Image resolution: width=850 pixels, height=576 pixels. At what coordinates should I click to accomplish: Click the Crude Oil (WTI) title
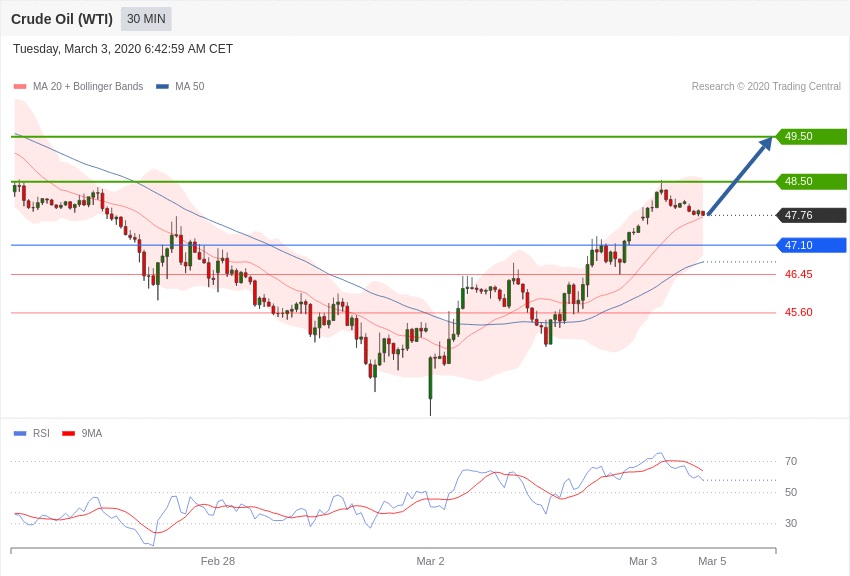tap(62, 19)
